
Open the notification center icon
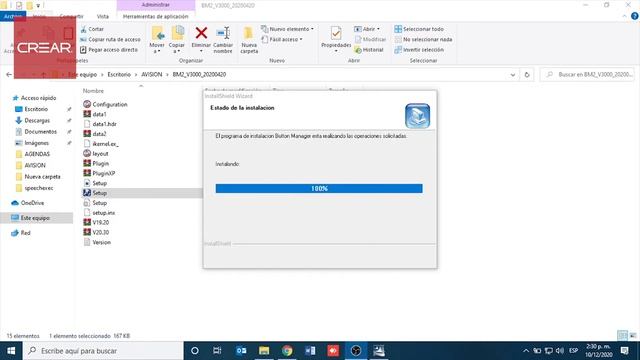[624, 351]
